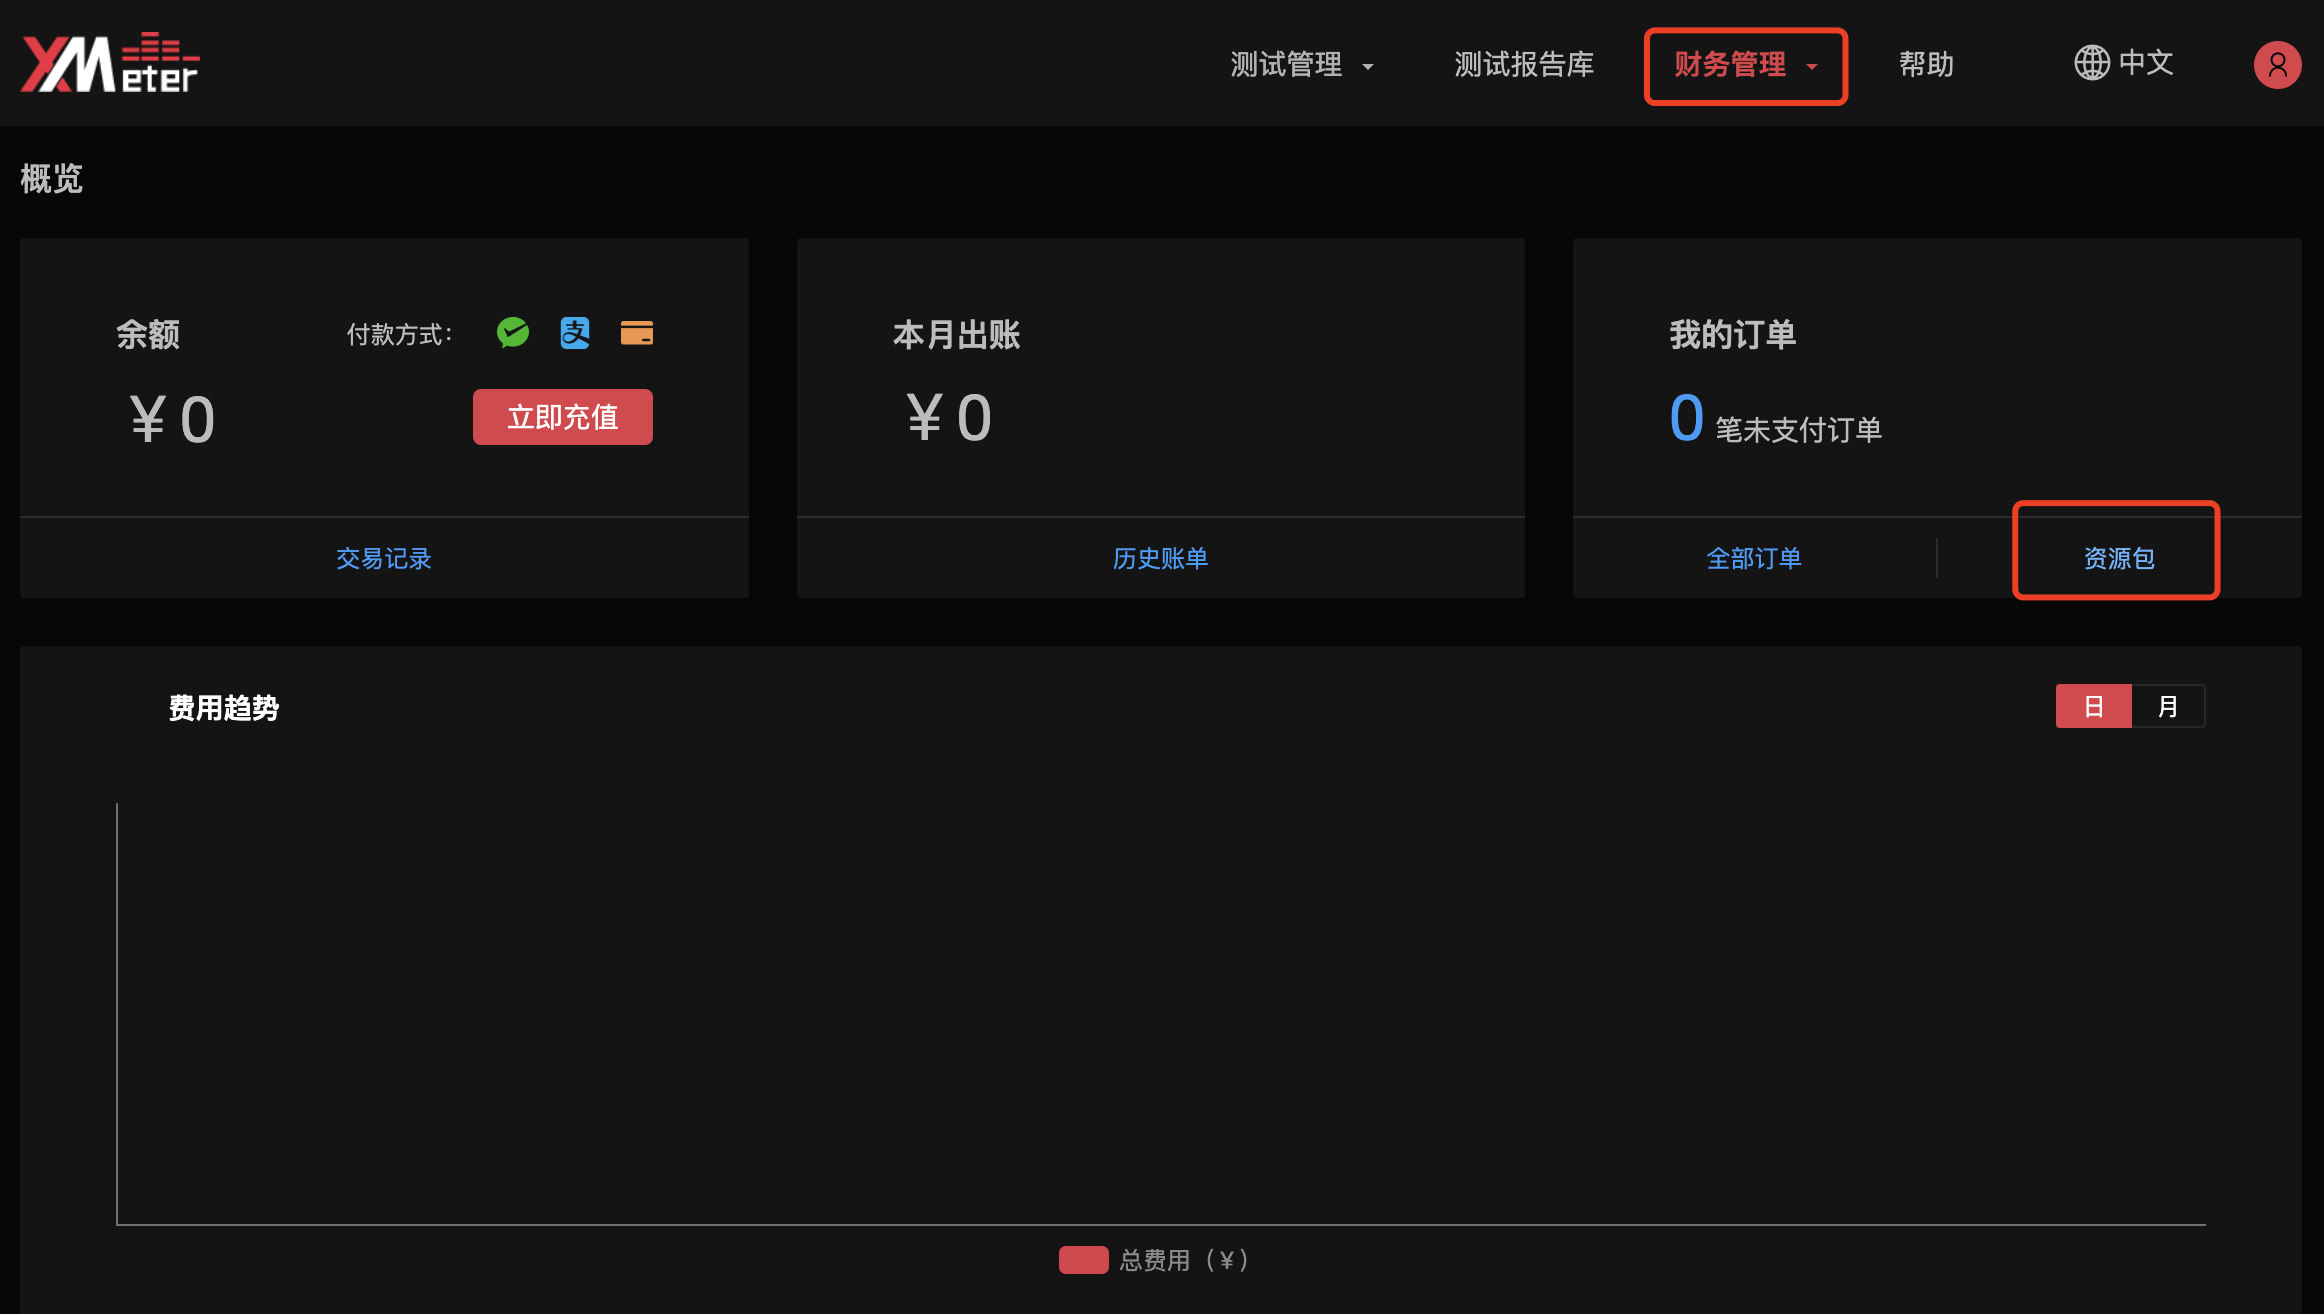This screenshot has height=1314, width=2324.
Task: Click the 概览 page heading
Action: [x=52, y=179]
